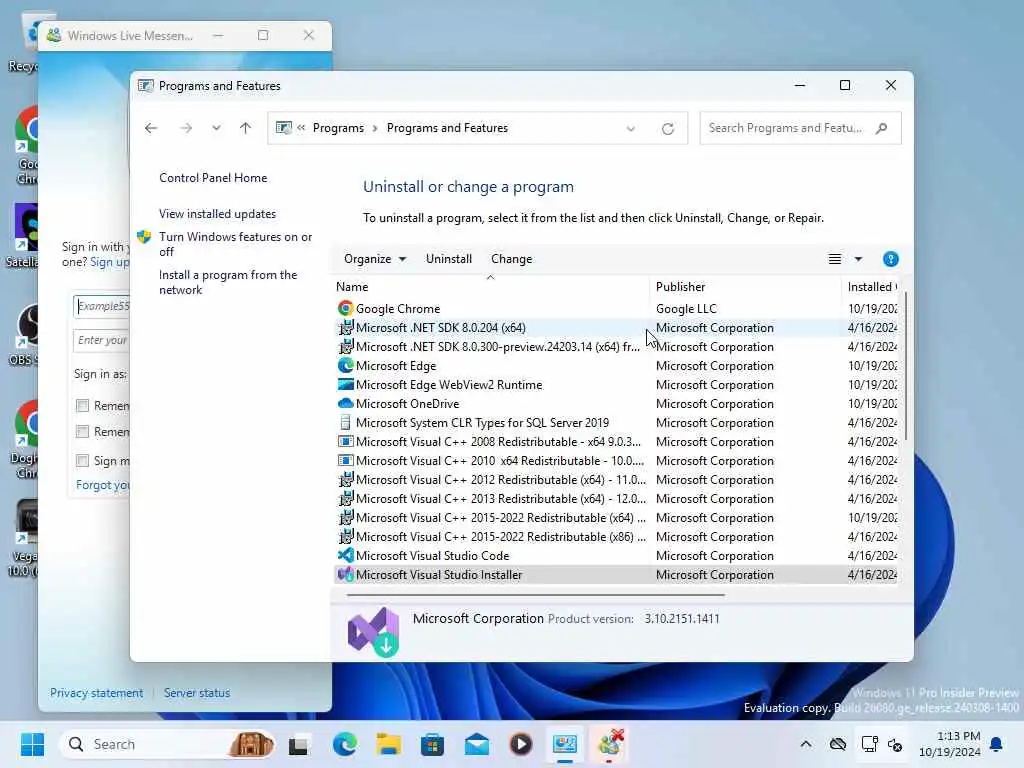Click the Messenger password input field
Screen dimensions: 1024x768
pos(102,340)
